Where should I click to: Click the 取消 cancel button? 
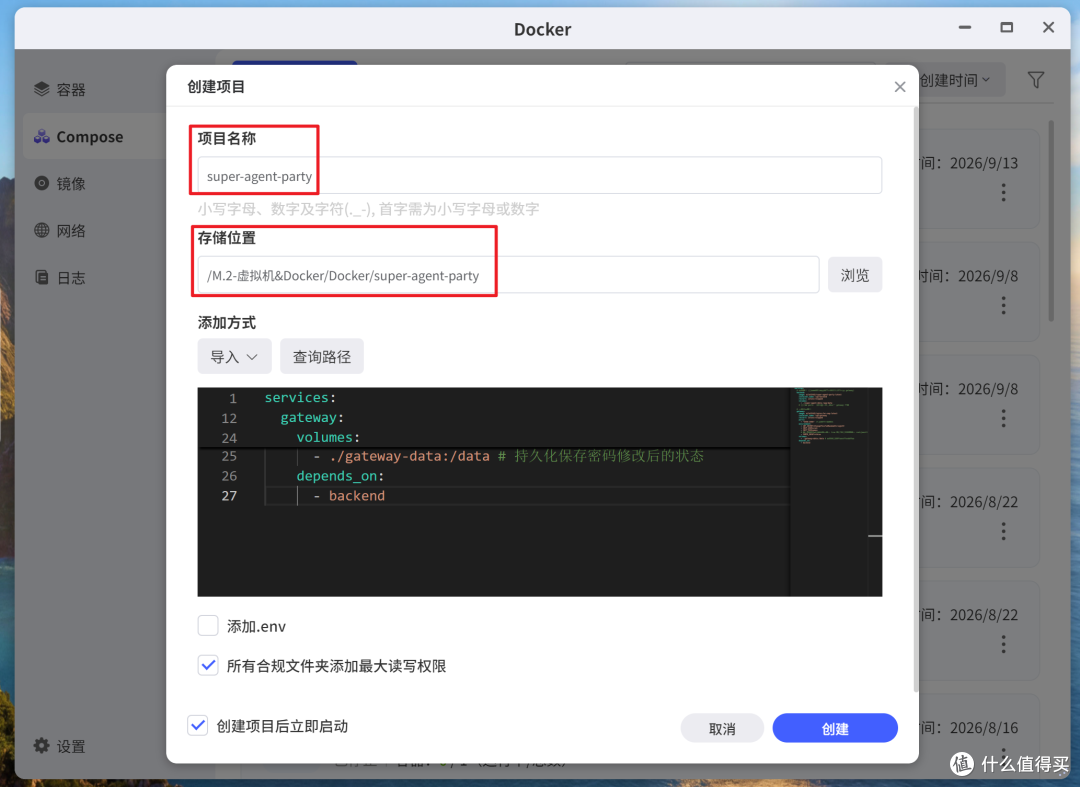click(x=722, y=728)
